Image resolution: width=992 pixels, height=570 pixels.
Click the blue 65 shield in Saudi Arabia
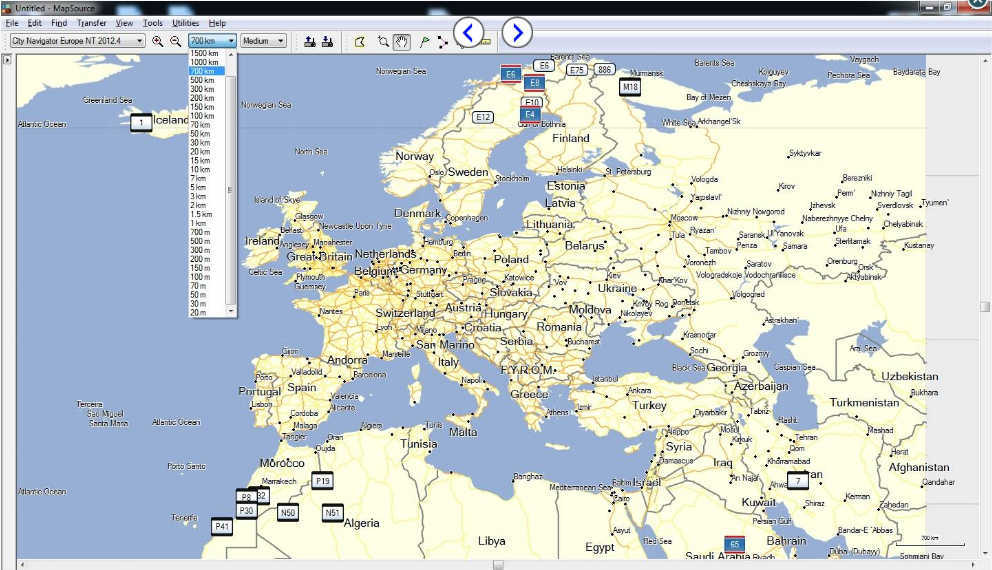(x=735, y=544)
